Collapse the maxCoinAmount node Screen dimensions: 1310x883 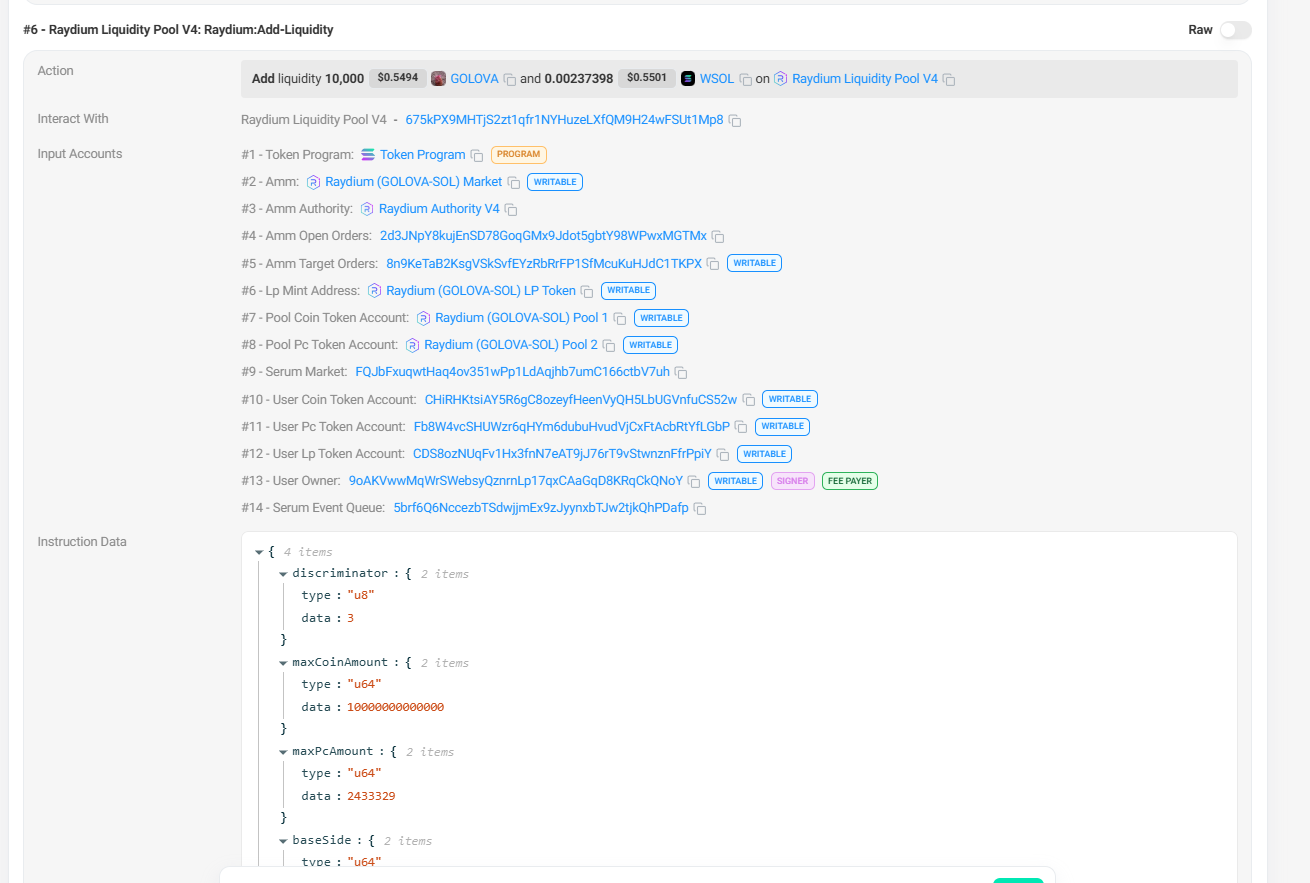tap(284, 663)
